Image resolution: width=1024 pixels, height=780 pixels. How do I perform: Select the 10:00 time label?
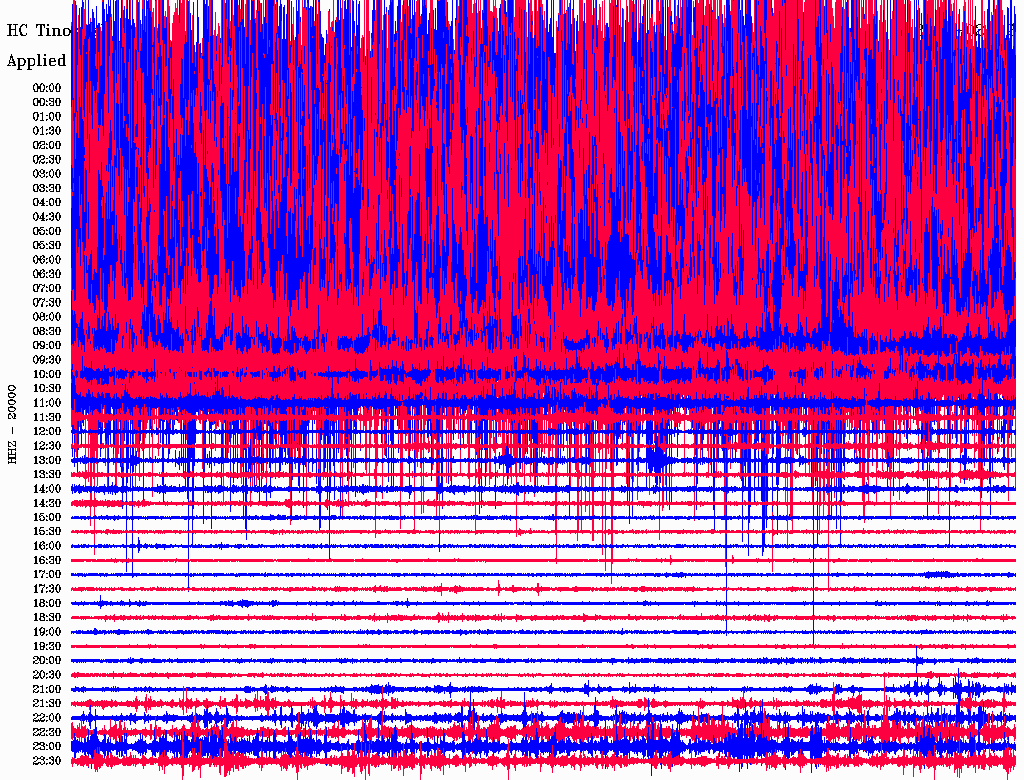click(47, 374)
